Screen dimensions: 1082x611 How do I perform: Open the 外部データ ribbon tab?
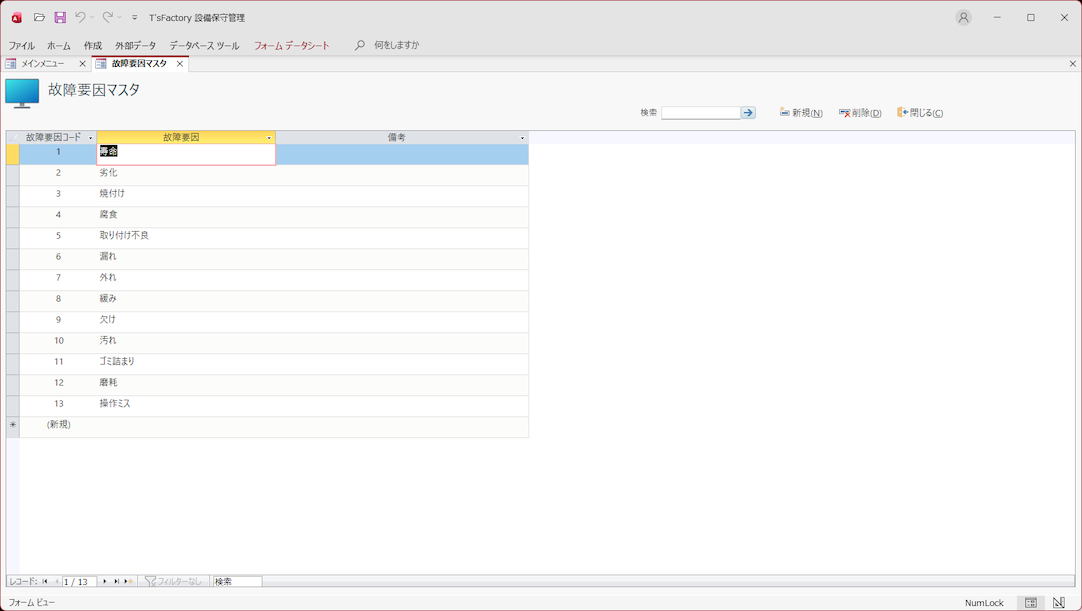(x=135, y=46)
